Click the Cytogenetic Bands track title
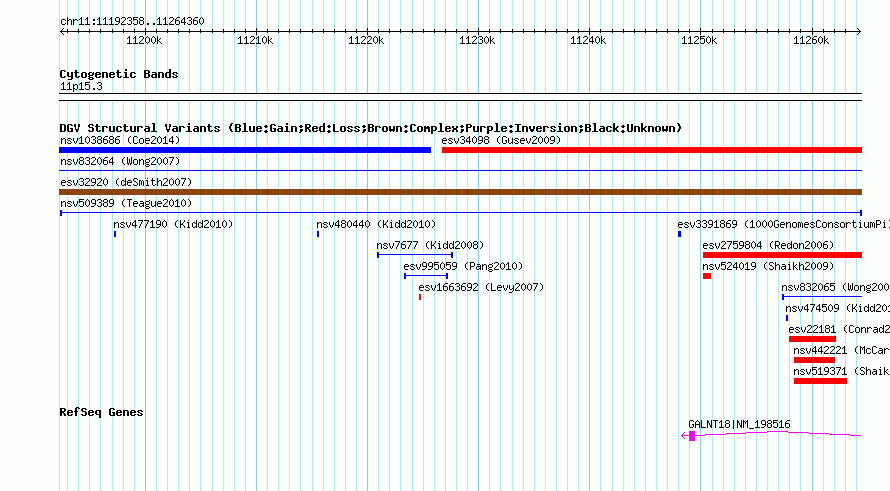This screenshot has width=890, height=491. pos(119,74)
